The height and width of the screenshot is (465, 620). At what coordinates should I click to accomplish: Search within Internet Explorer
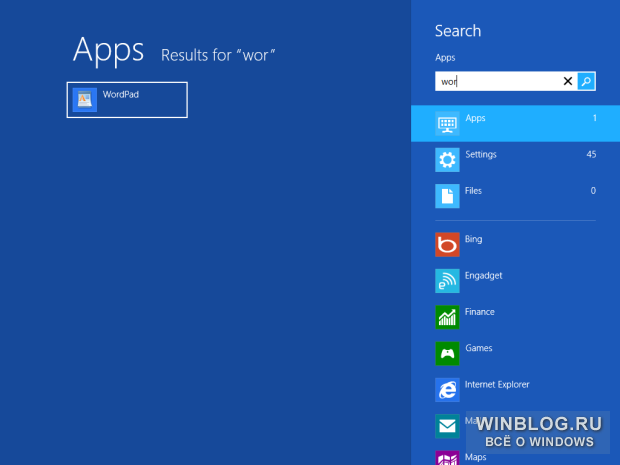click(497, 385)
